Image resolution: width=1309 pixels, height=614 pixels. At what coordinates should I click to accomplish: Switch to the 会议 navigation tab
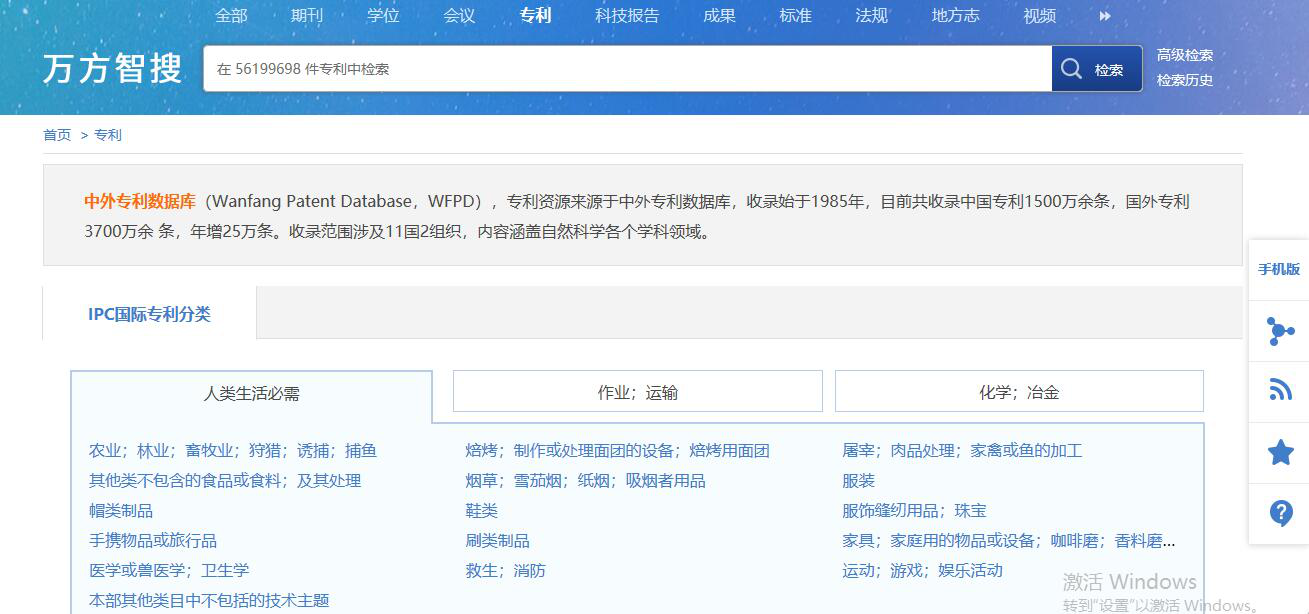click(459, 16)
